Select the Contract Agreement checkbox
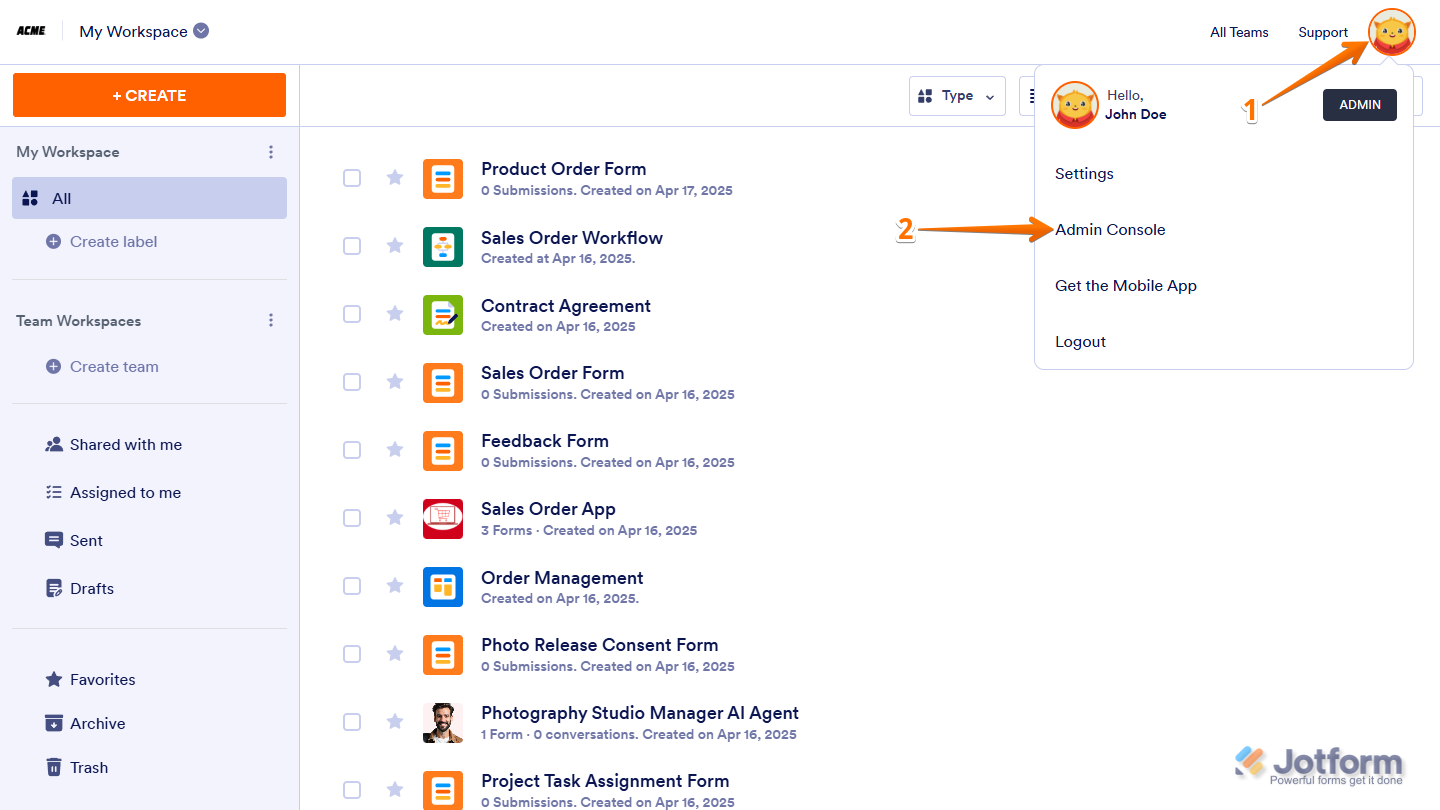The image size is (1440, 810). [x=352, y=314]
